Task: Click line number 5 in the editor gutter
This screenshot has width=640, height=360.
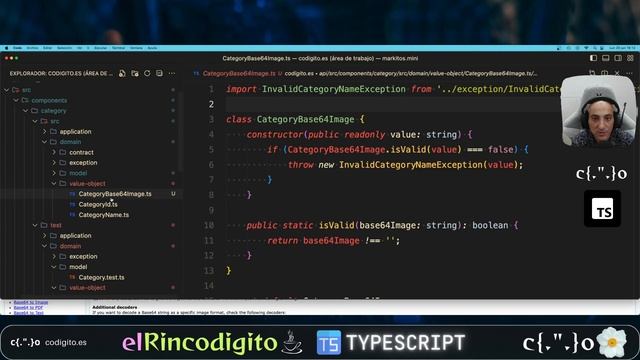Action: (211, 150)
